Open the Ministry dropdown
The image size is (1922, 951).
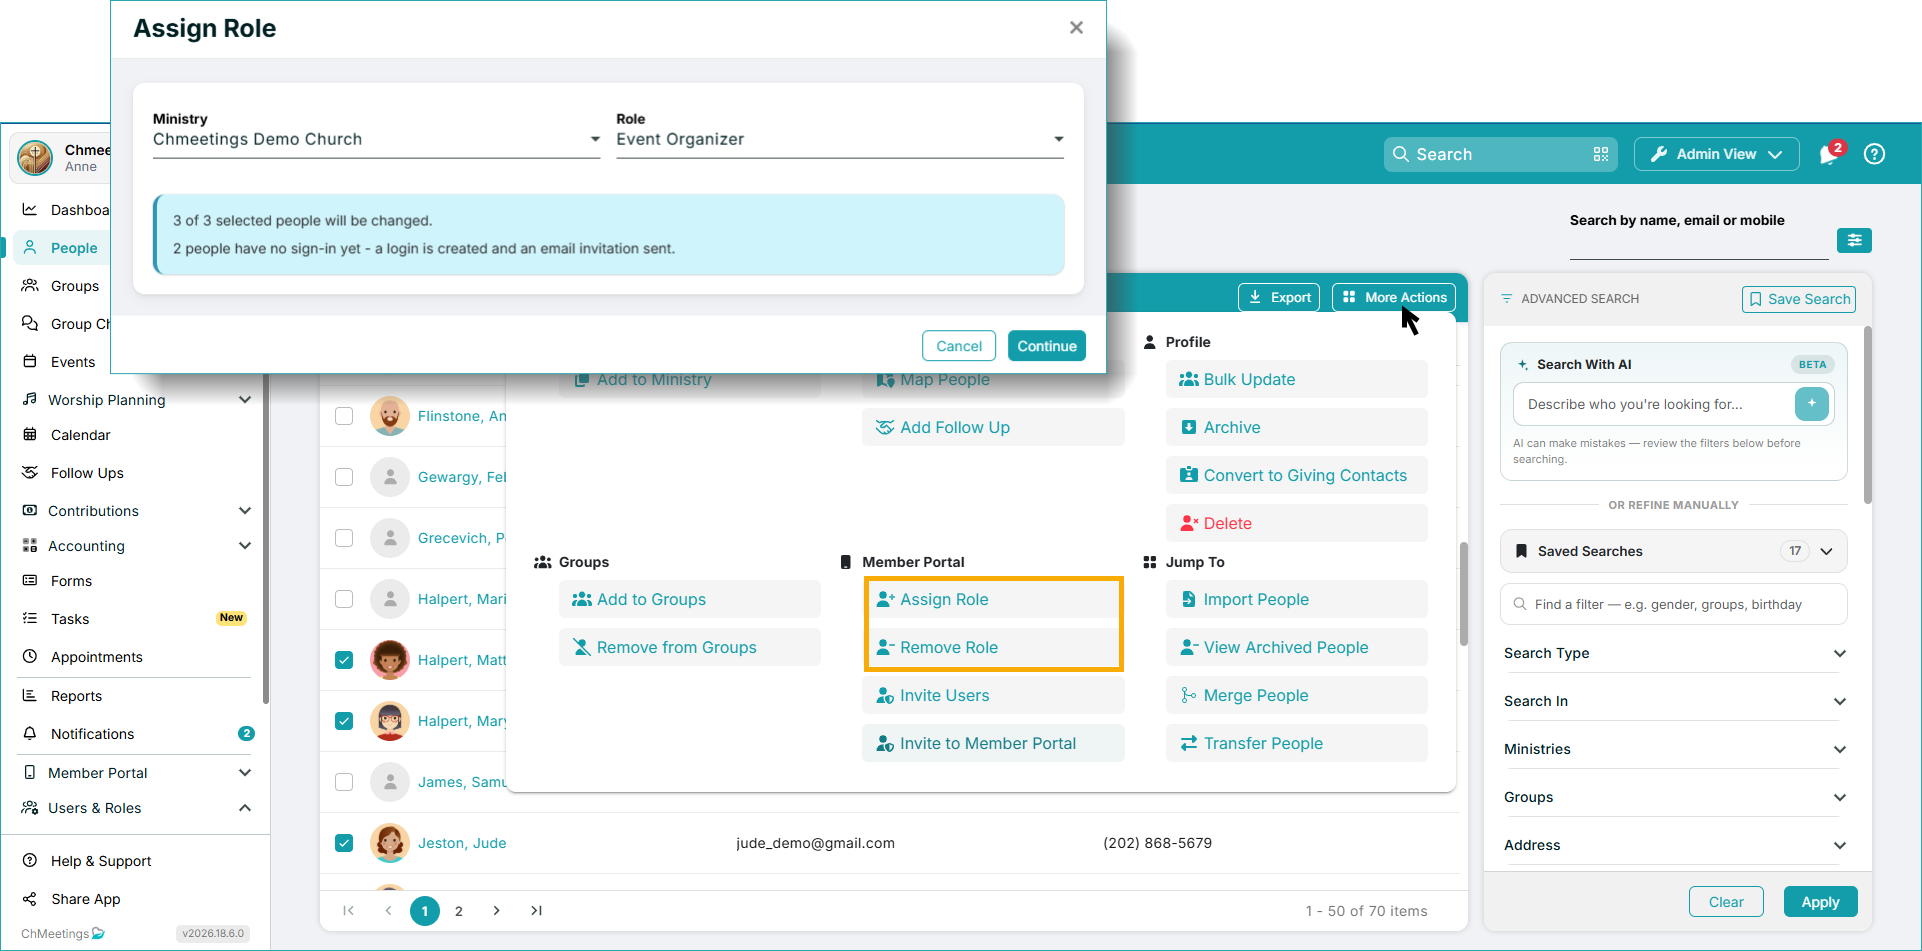(x=376, y=140)
